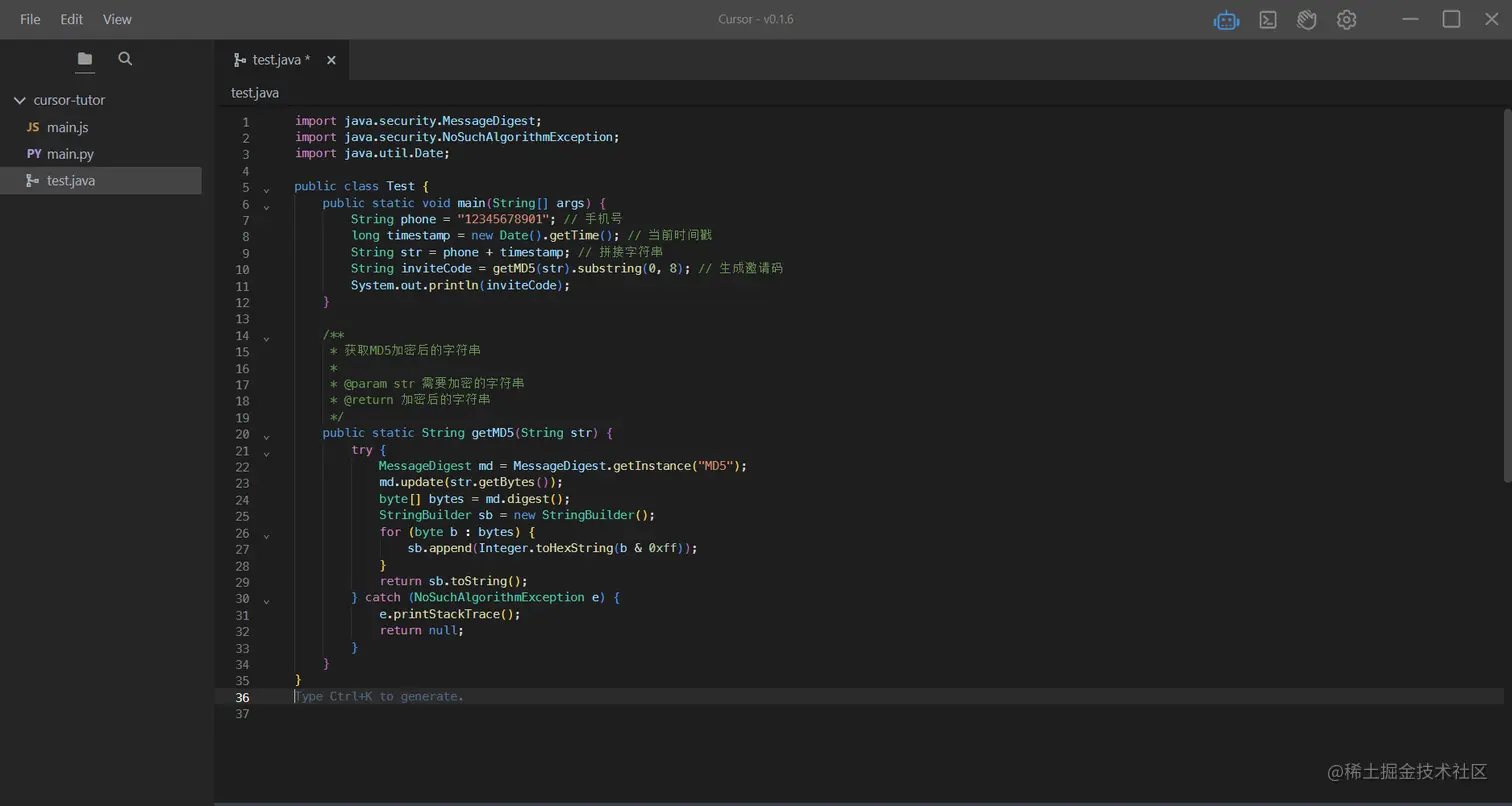Open the terminal icon in title bar
The image size is (1512, 806).
1267,20
